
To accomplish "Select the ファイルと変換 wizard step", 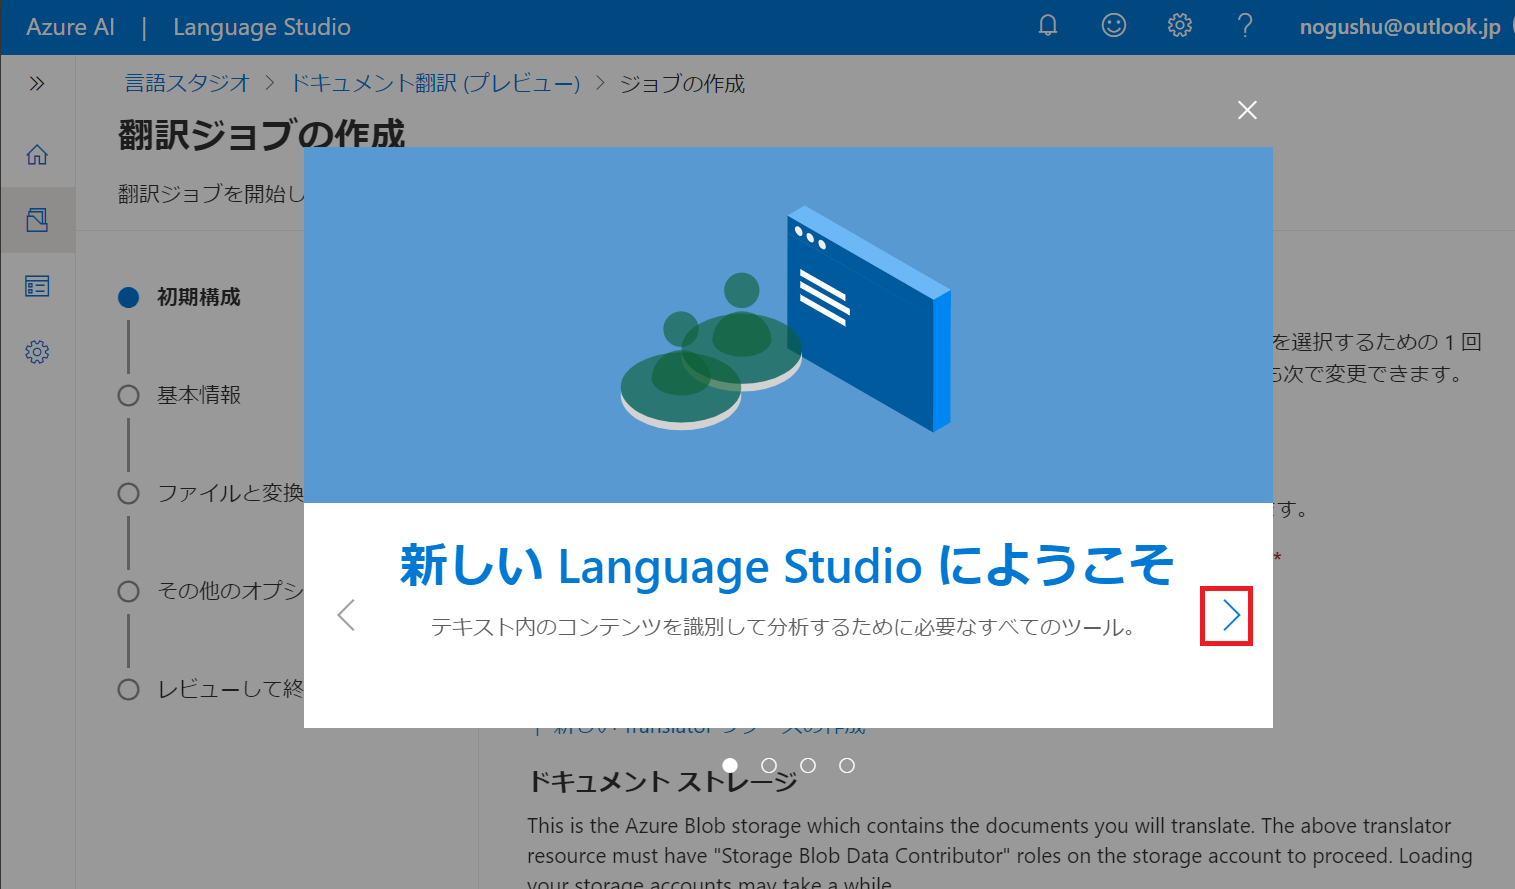I will click(x=211, y=493).
